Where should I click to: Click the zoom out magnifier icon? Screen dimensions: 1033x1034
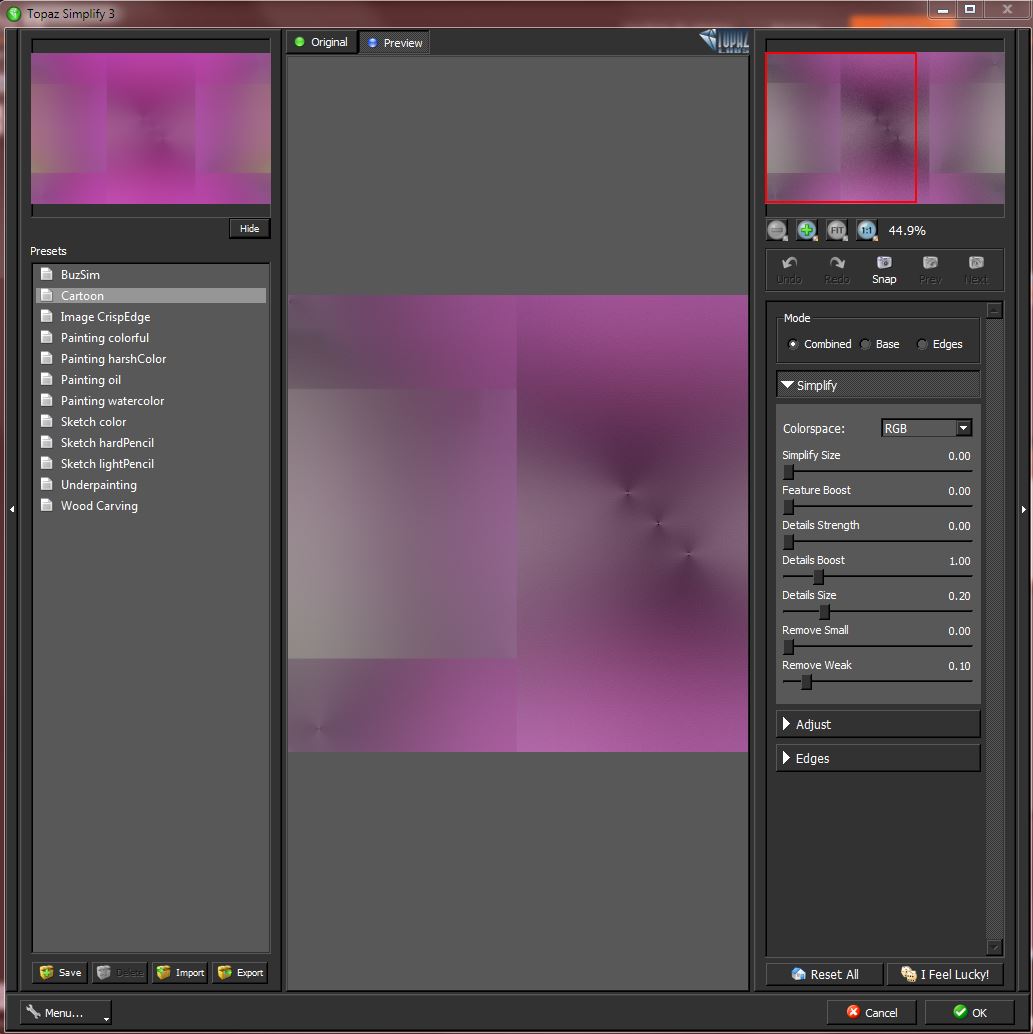point(777,230)
